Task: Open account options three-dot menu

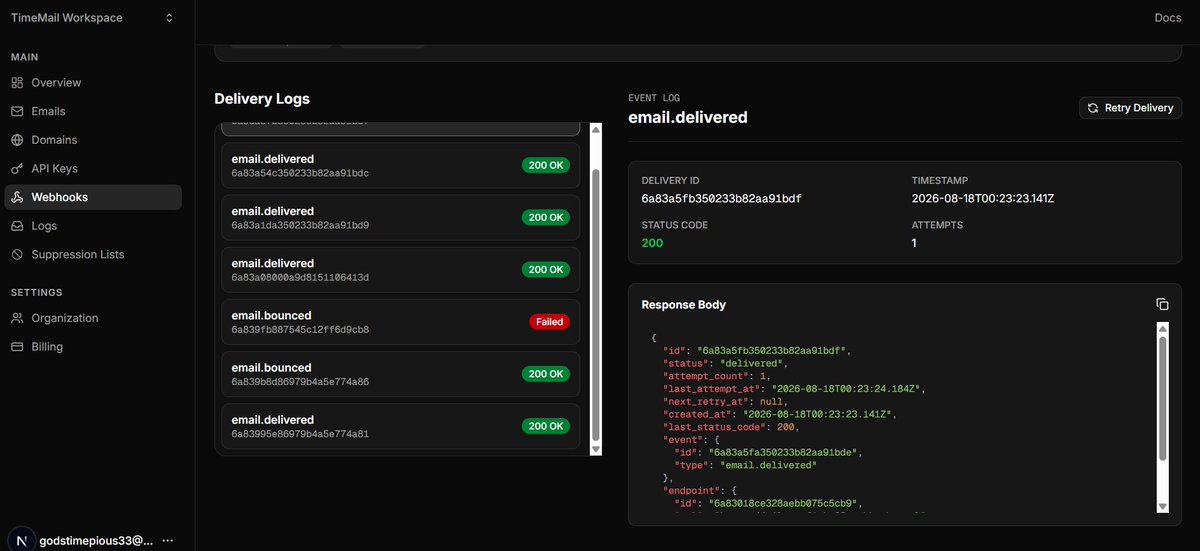Action: (167, 540)
